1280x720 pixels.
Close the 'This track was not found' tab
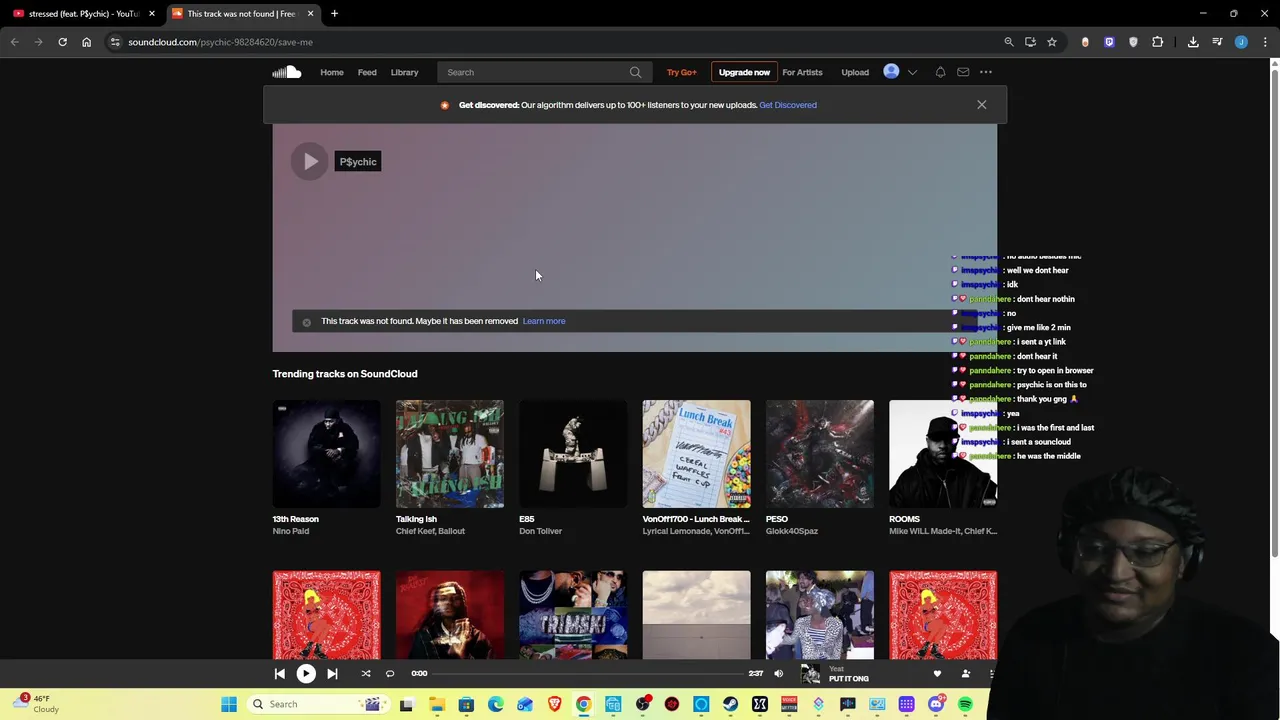point(310,14)
